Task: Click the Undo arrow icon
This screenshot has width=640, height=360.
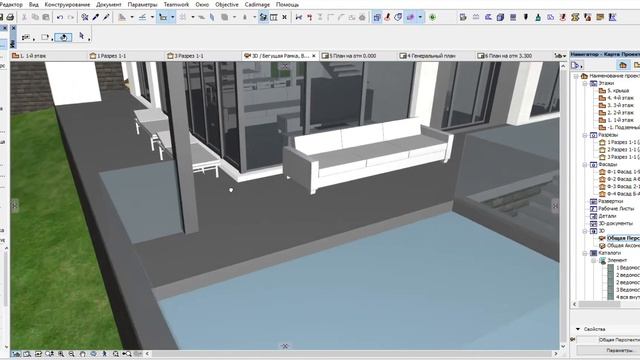Action: 60,17
